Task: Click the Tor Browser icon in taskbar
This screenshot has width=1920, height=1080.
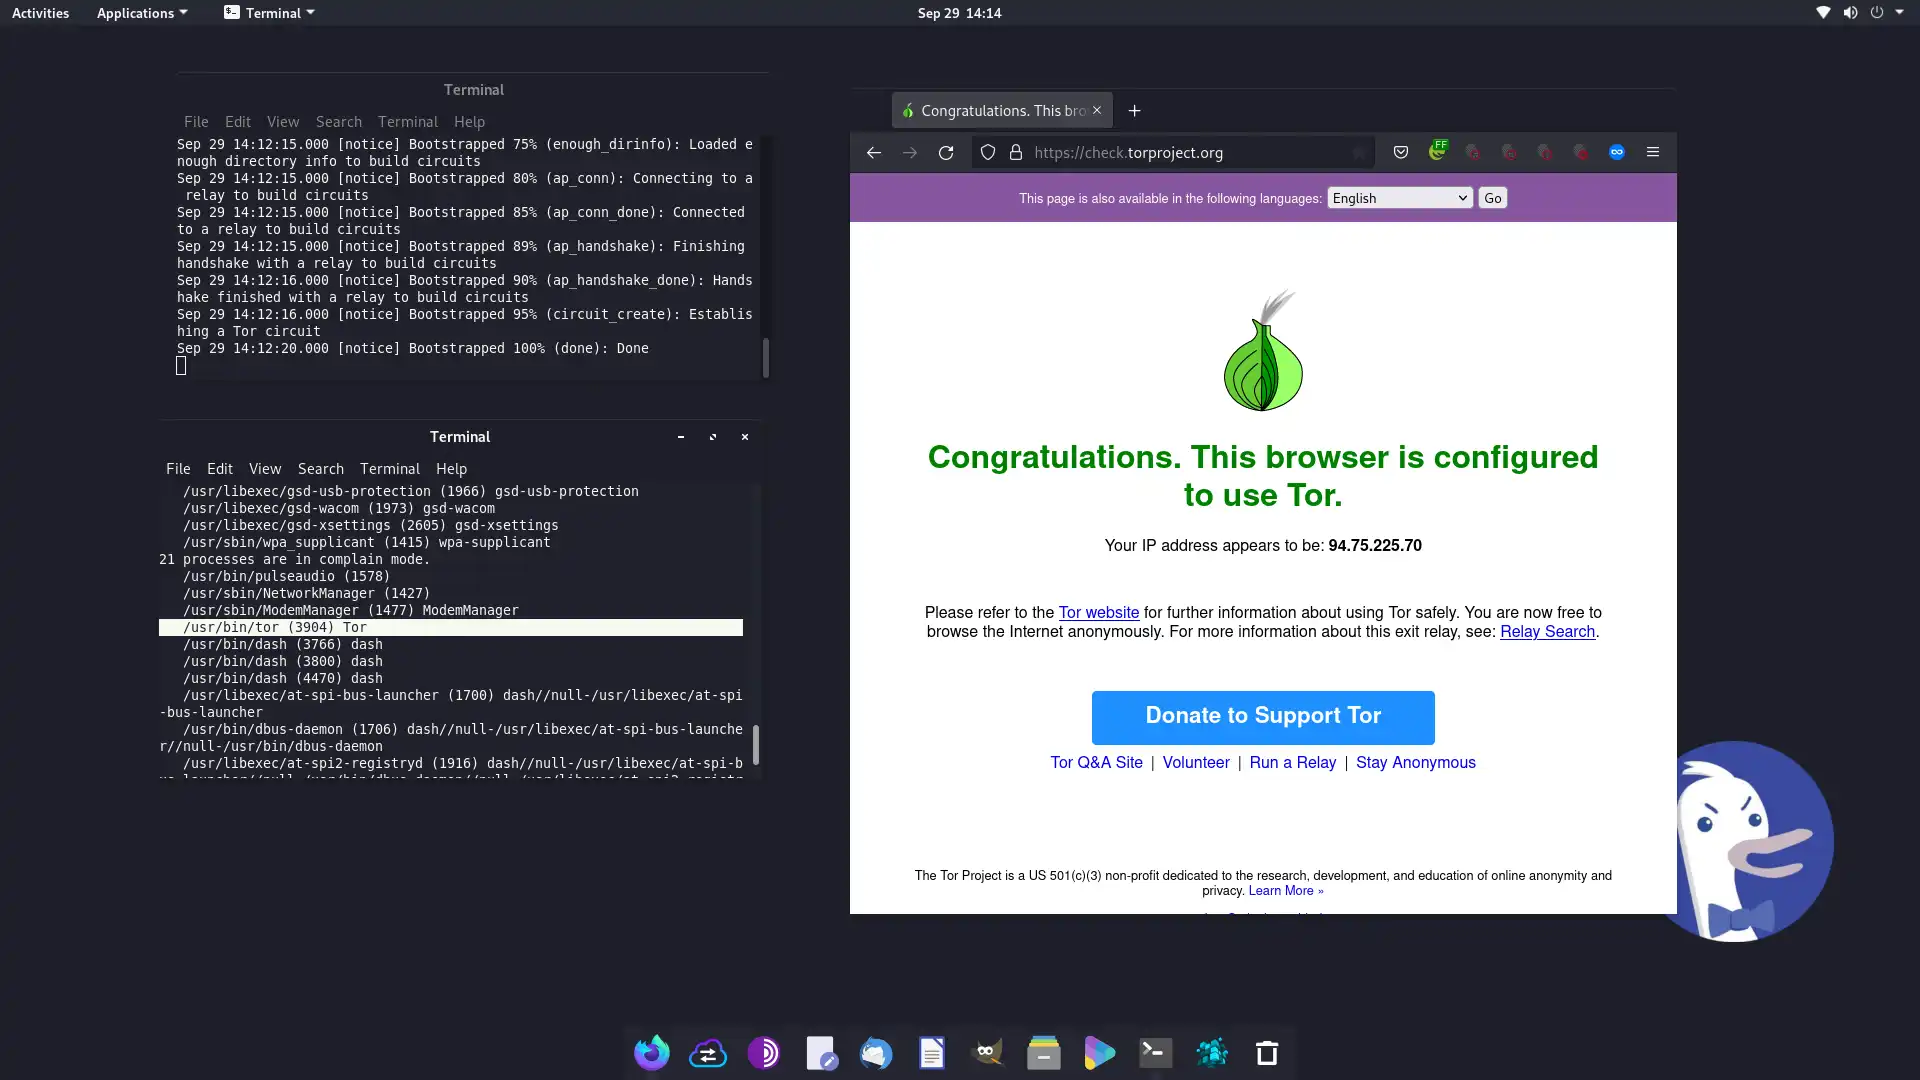Action: [x=764, y=1052]
